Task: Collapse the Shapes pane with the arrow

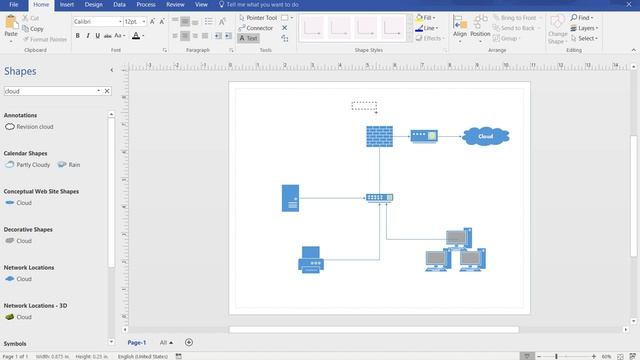Action: pos(112,70)
